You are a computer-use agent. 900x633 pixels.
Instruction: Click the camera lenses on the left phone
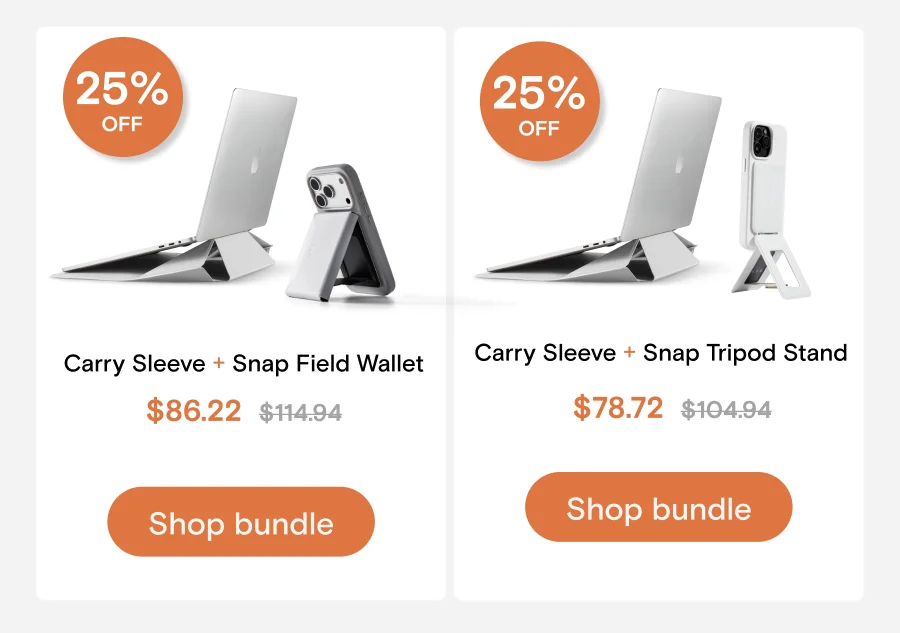point(326,191)
